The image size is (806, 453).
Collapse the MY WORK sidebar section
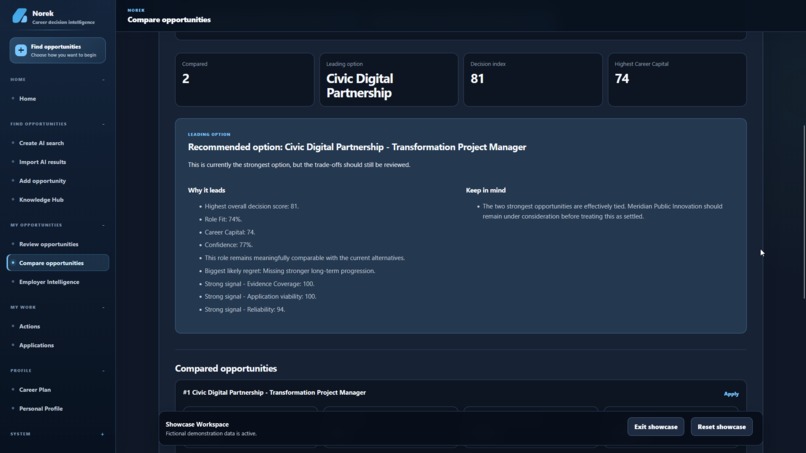103,307
